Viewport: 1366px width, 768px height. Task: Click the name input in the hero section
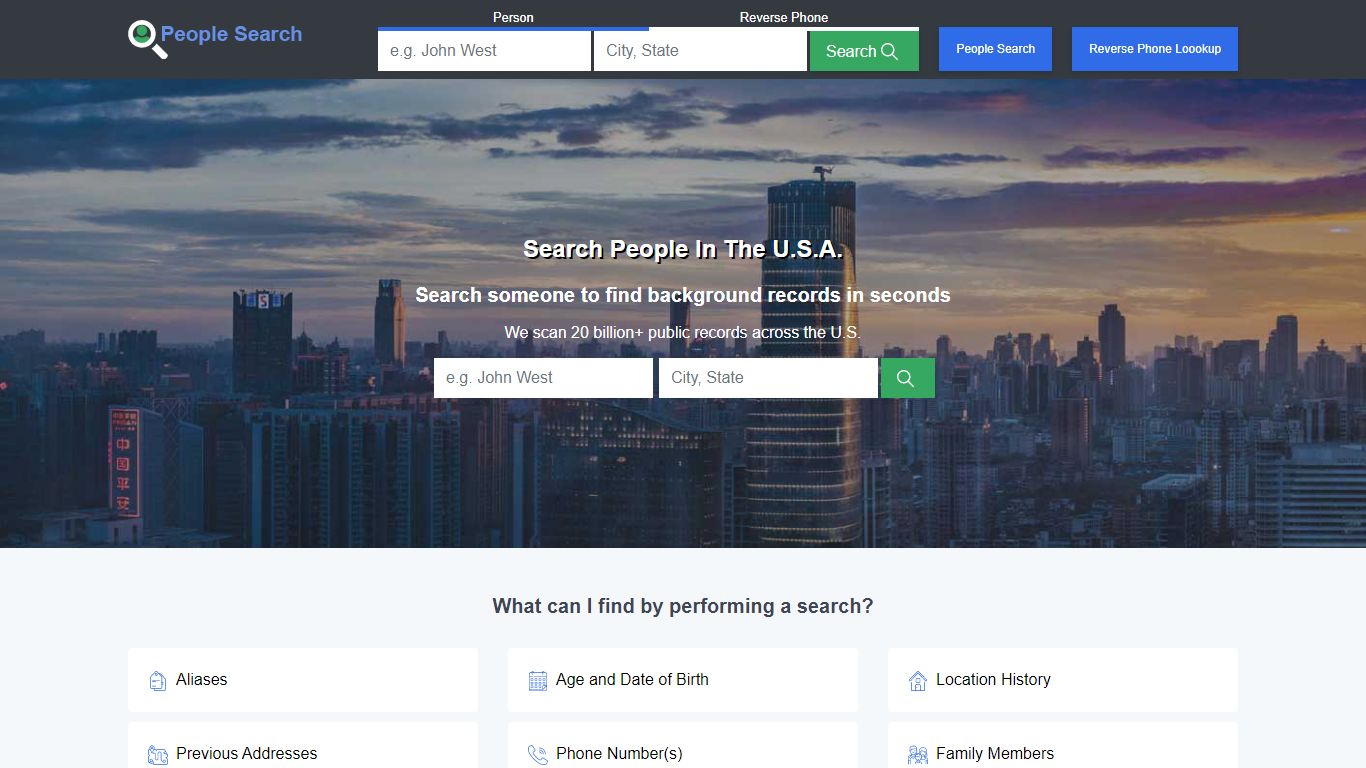point(542,378)
